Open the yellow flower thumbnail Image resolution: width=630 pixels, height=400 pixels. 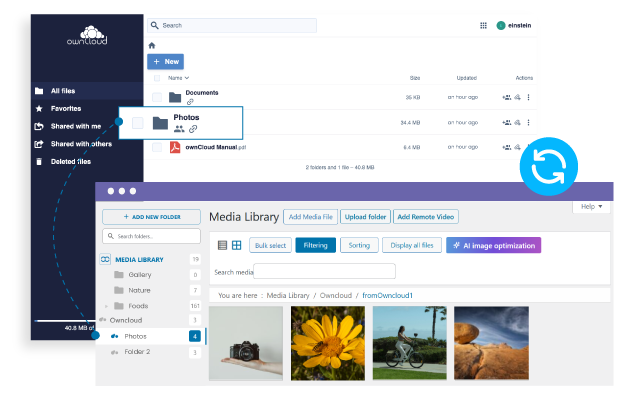click(x=328, y=343)
